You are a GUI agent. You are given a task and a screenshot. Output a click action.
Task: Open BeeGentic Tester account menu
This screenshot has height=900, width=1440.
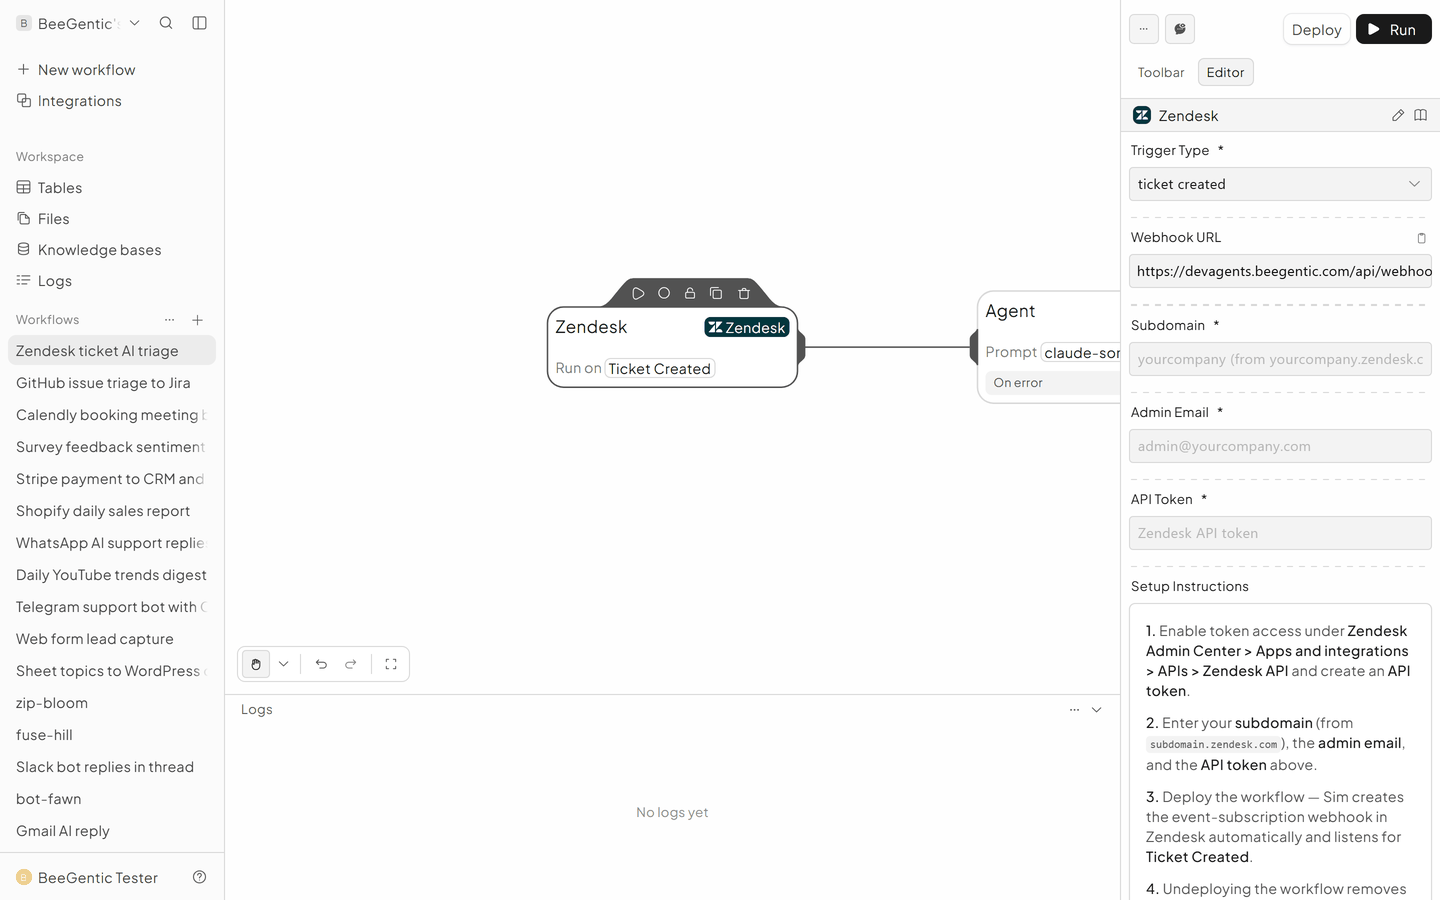[87, 878]
